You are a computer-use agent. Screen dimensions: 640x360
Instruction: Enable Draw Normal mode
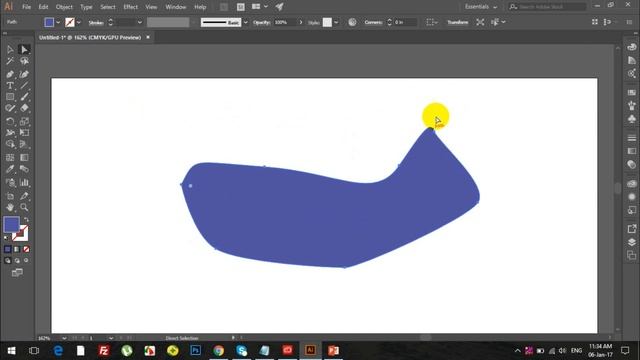(x=8, y=260)
